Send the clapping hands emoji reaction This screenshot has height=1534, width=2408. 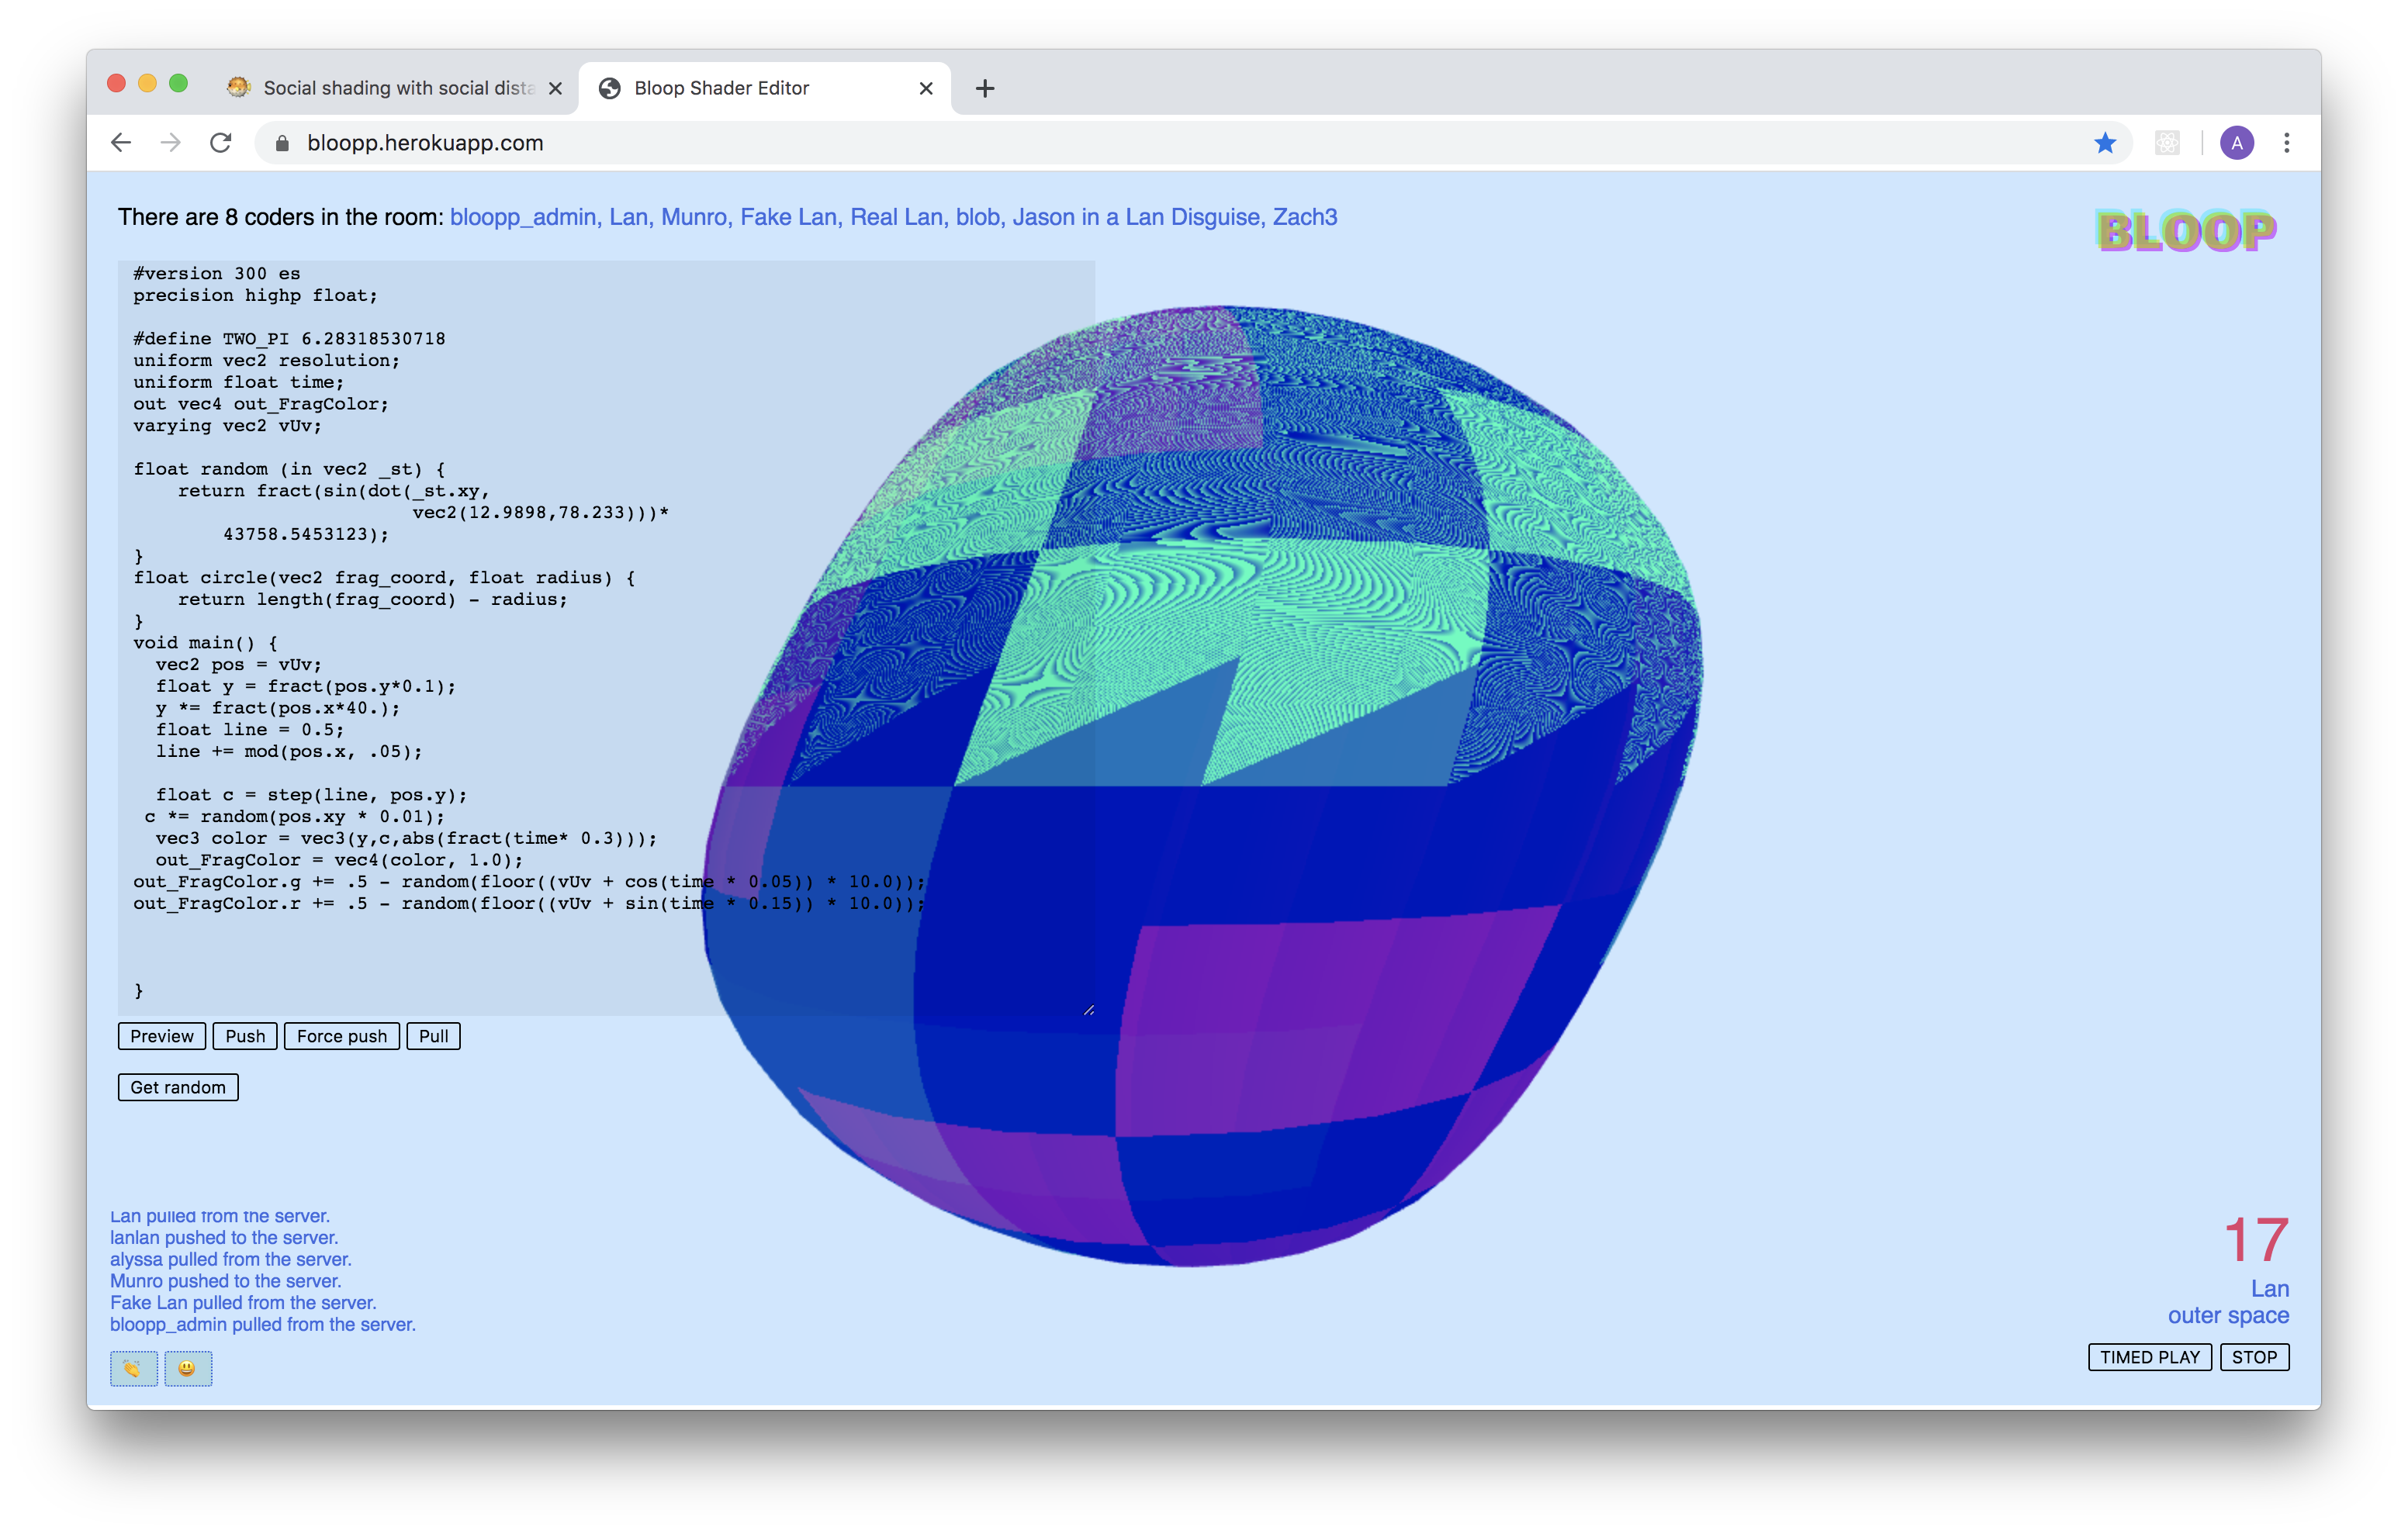click(x=133, y=1367)
